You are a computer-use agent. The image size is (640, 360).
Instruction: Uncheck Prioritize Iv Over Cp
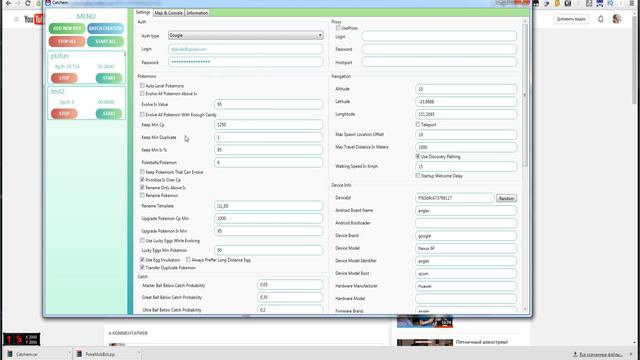pyautogui.click(x=142, y=180)
